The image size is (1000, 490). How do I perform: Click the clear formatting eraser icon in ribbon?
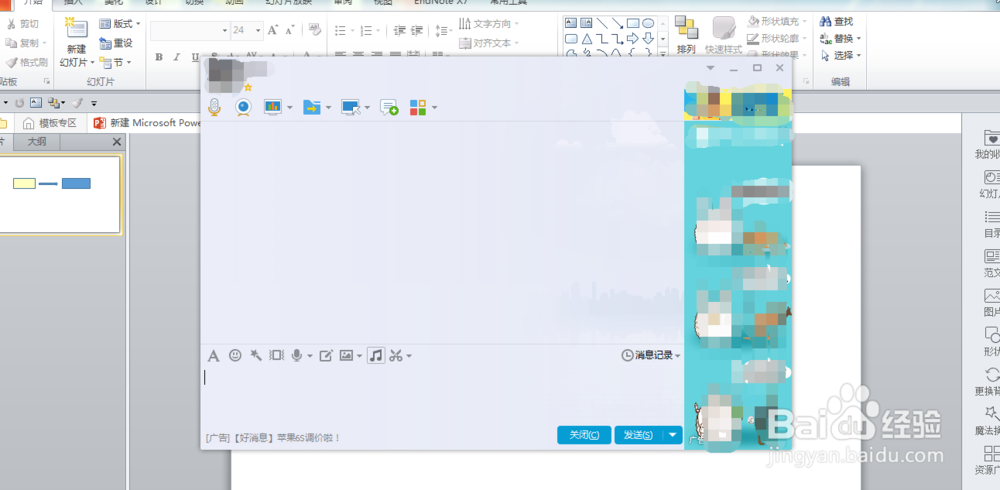tap(314, 29)
